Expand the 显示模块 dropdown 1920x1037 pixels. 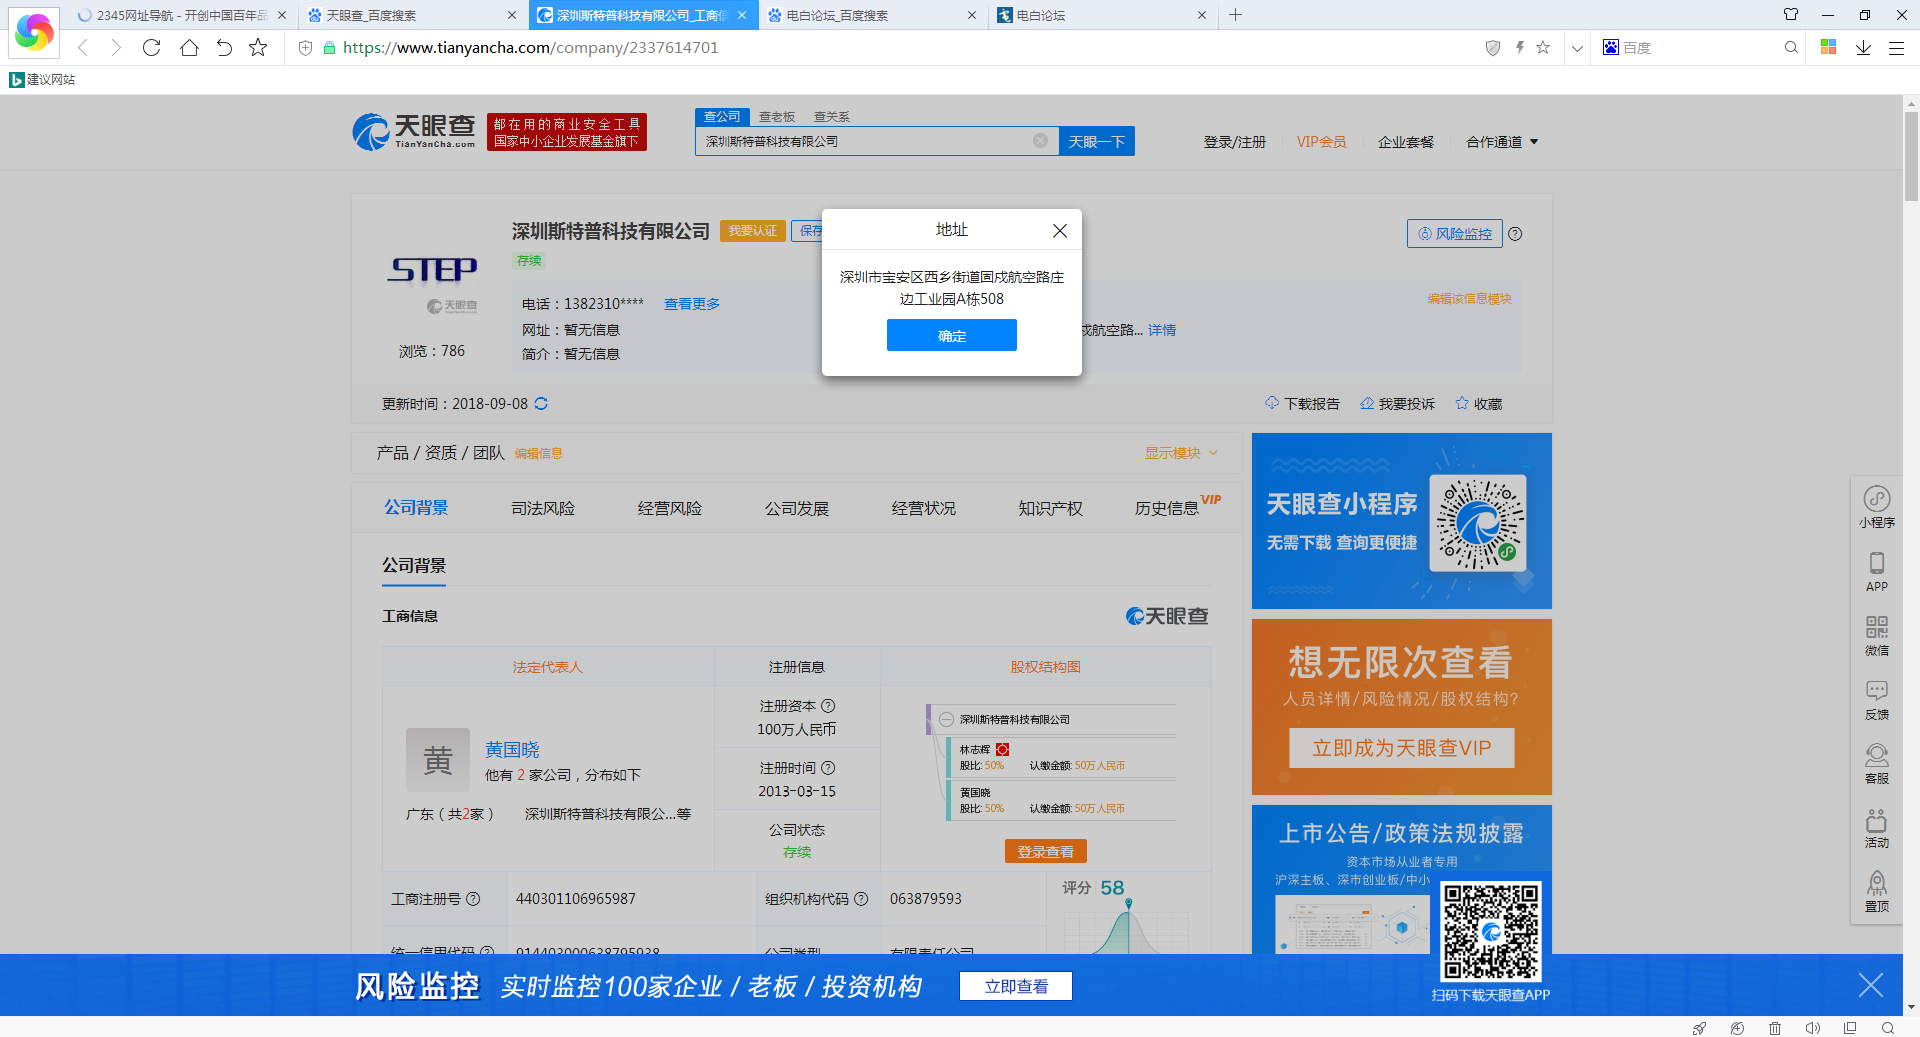coord(1181,453)
